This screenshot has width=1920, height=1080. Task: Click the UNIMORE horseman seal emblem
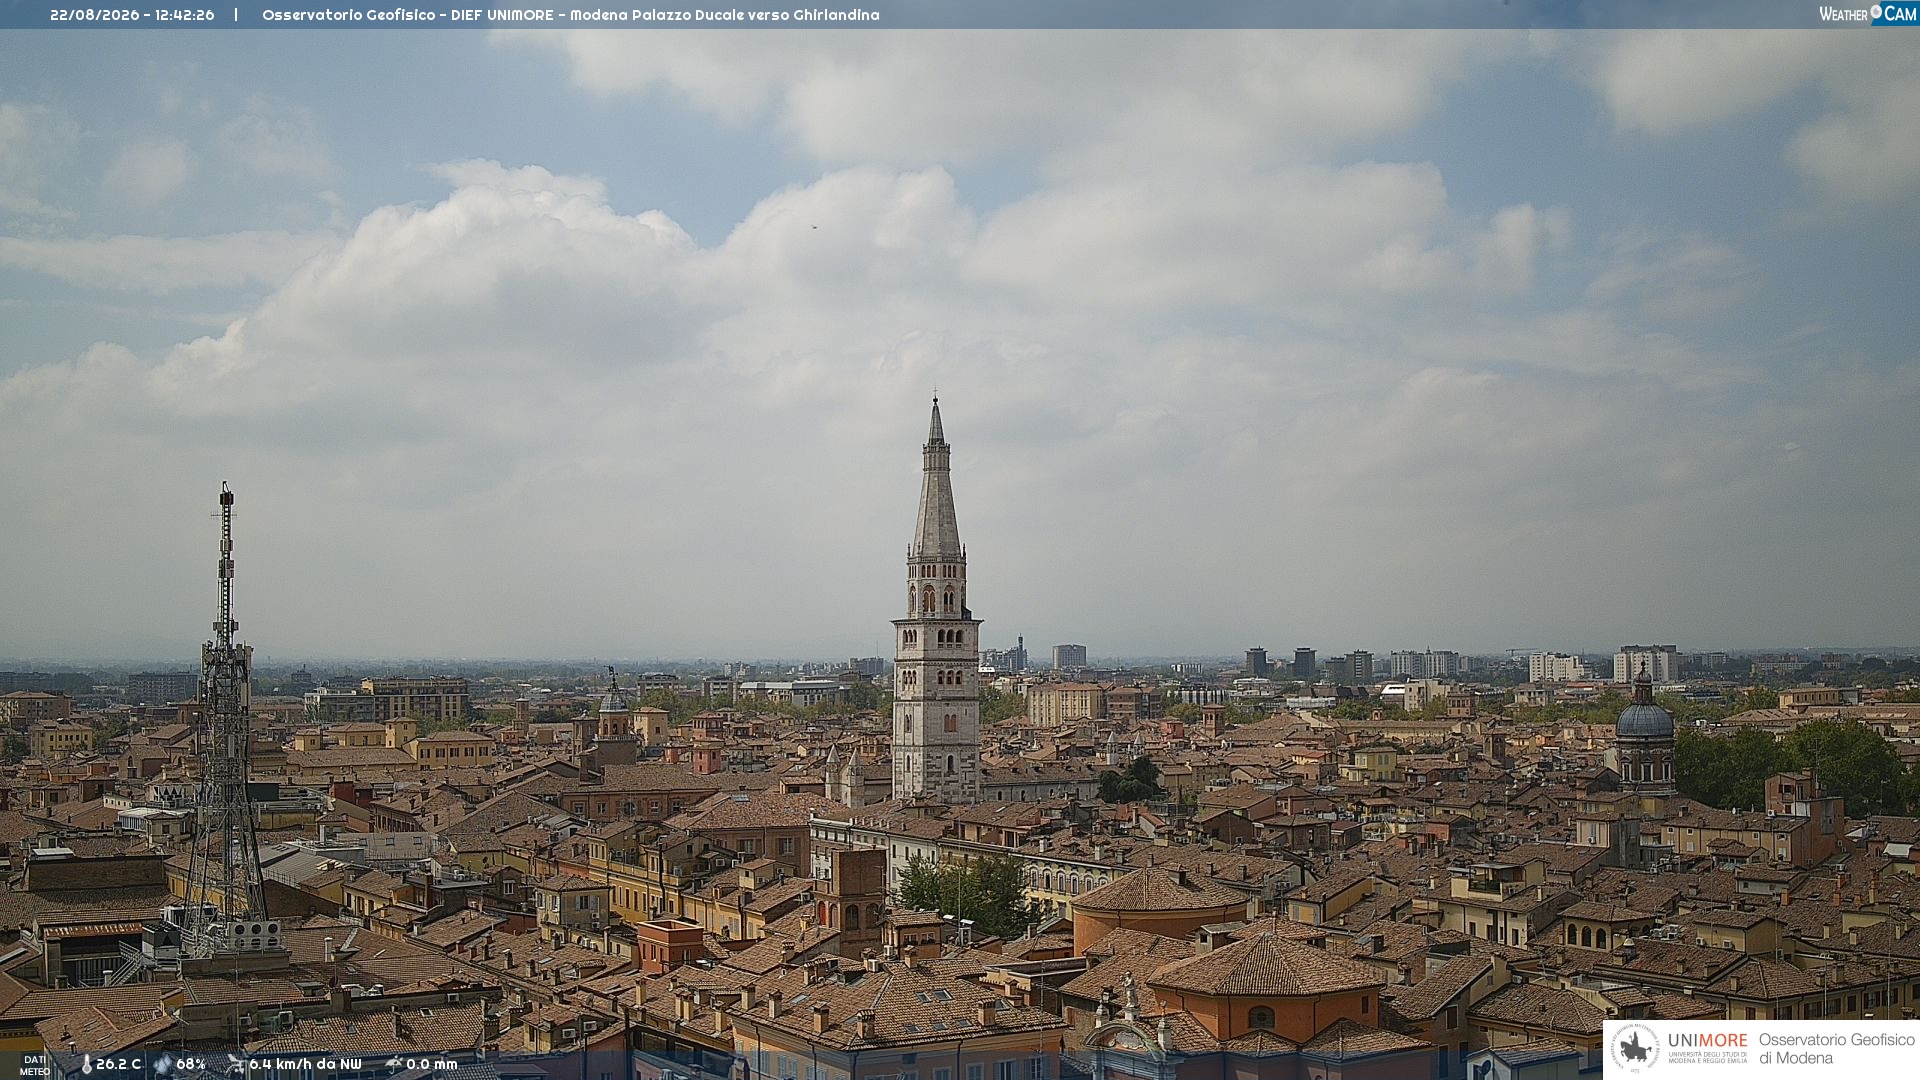click(1635, 1048)
